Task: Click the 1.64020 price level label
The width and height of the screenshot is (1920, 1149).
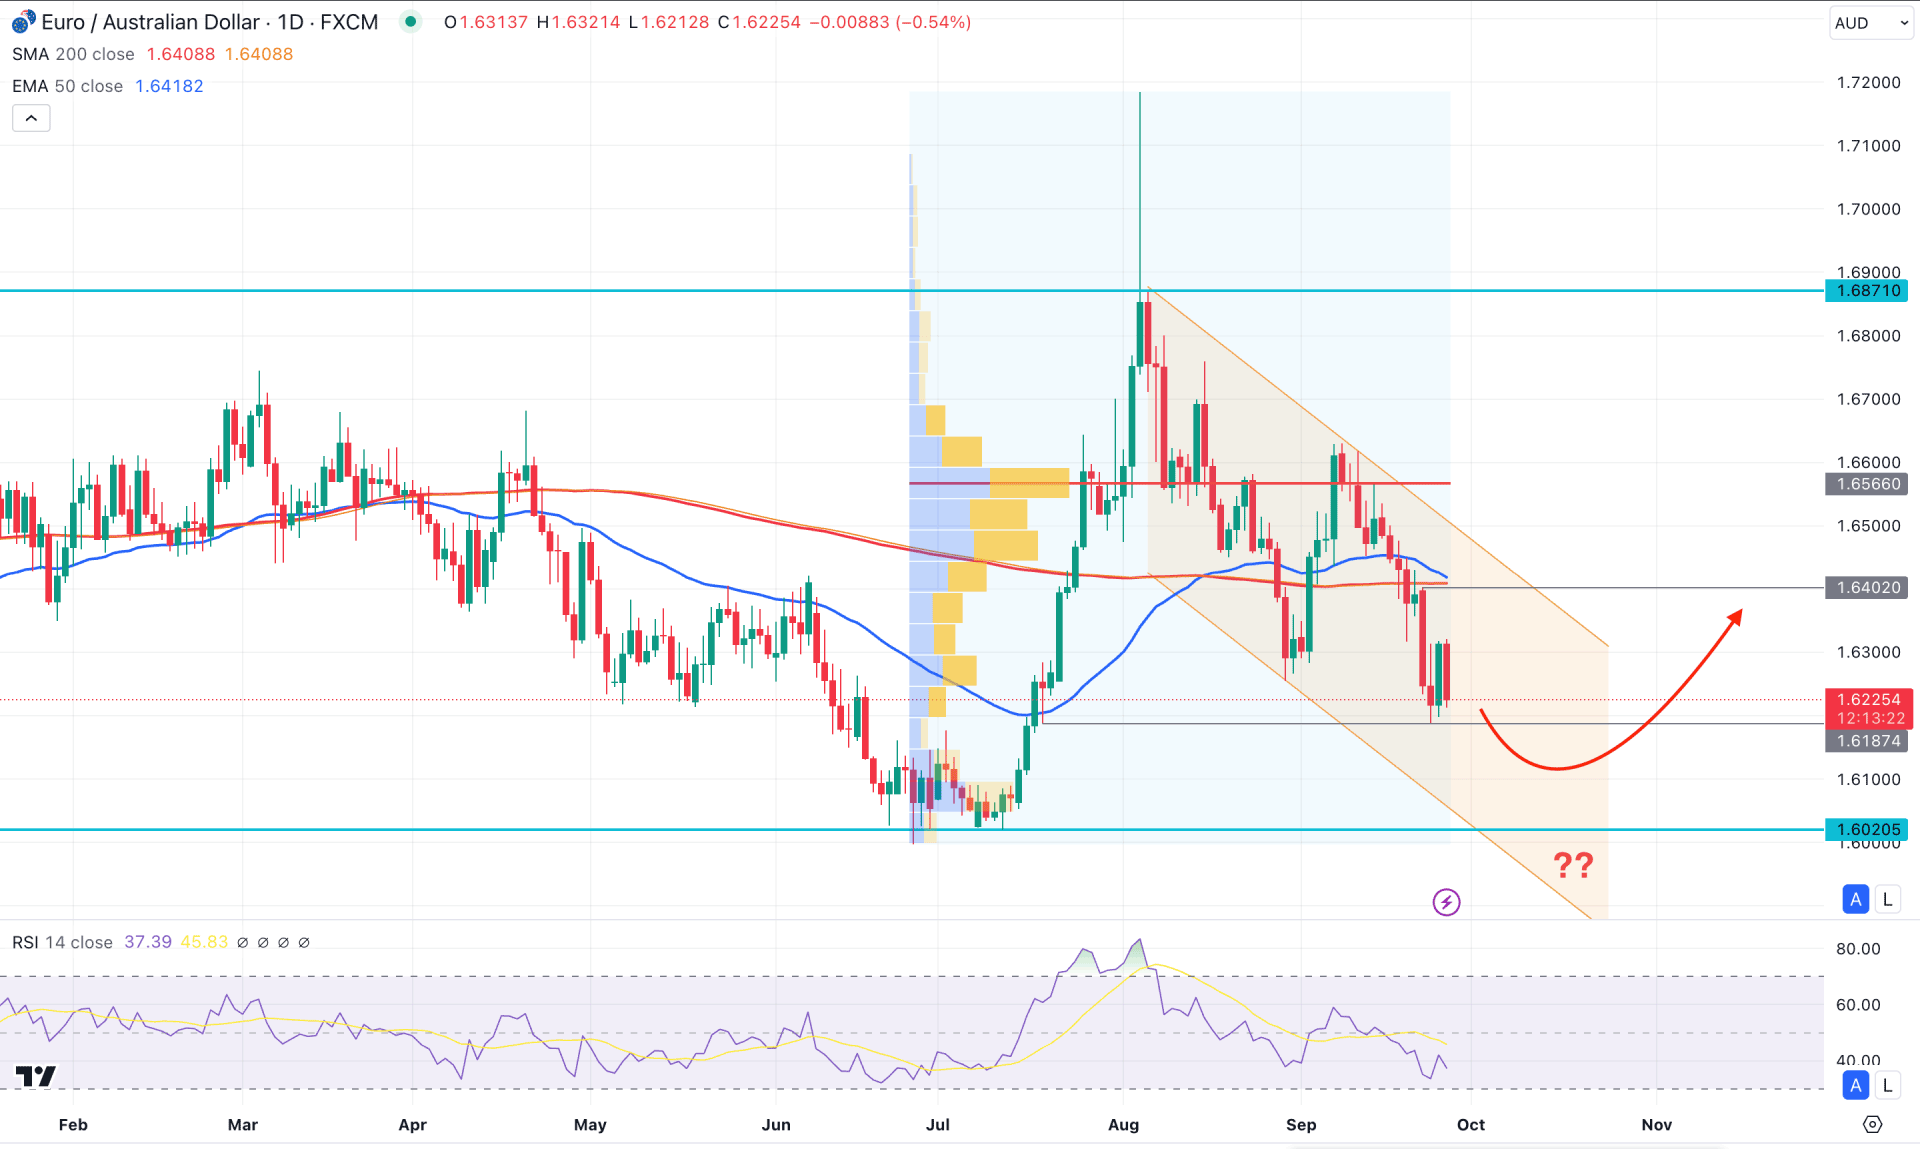Action: coord(1868,588)
